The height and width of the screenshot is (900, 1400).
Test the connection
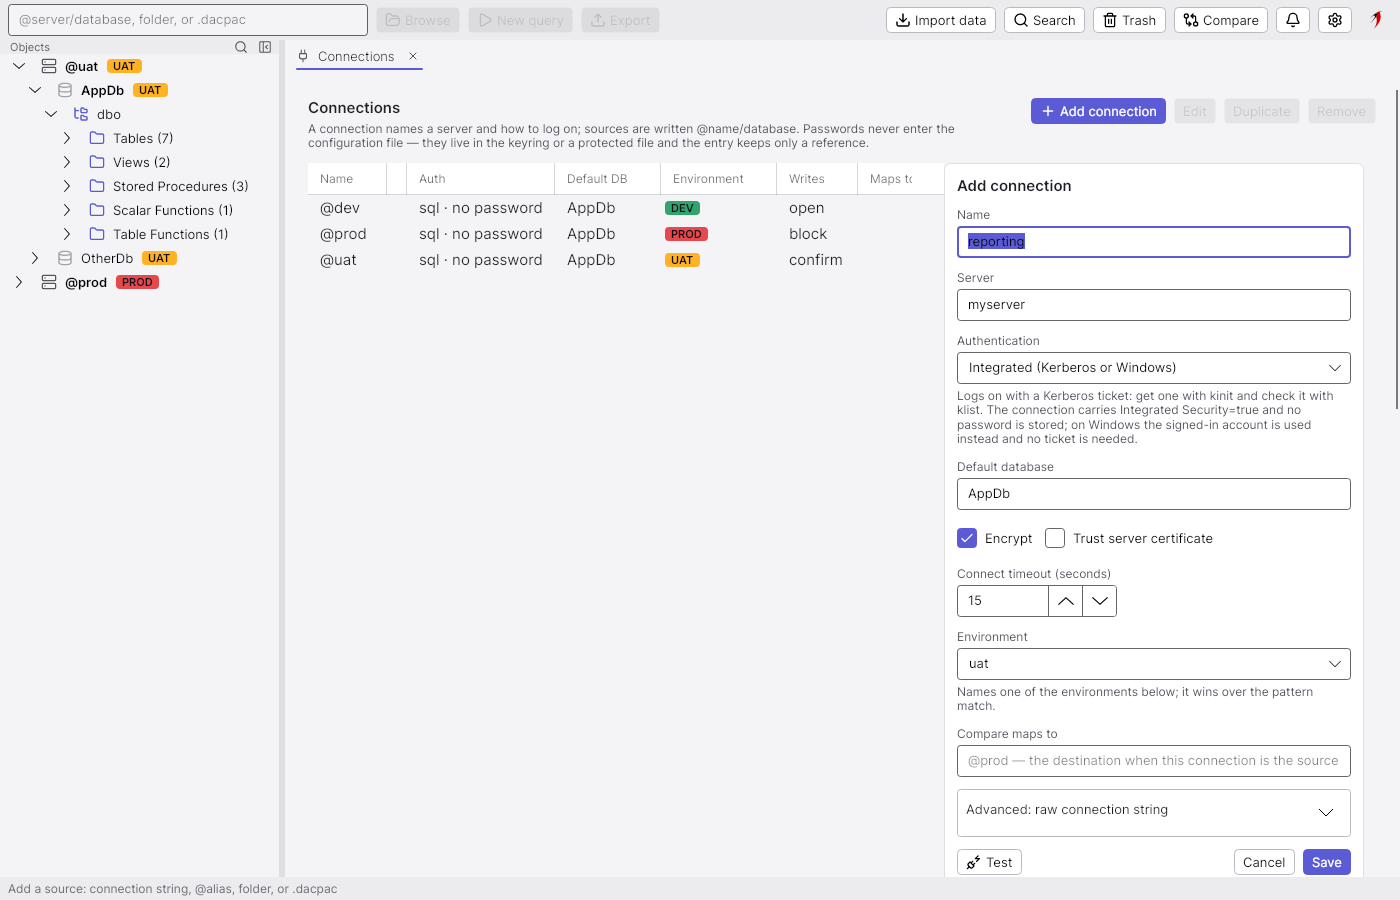pos(989,862)
